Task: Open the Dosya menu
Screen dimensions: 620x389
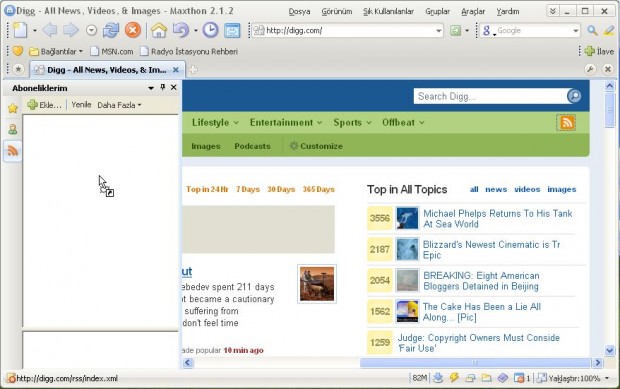Action: pyautogui.click(x=299, y=11)
